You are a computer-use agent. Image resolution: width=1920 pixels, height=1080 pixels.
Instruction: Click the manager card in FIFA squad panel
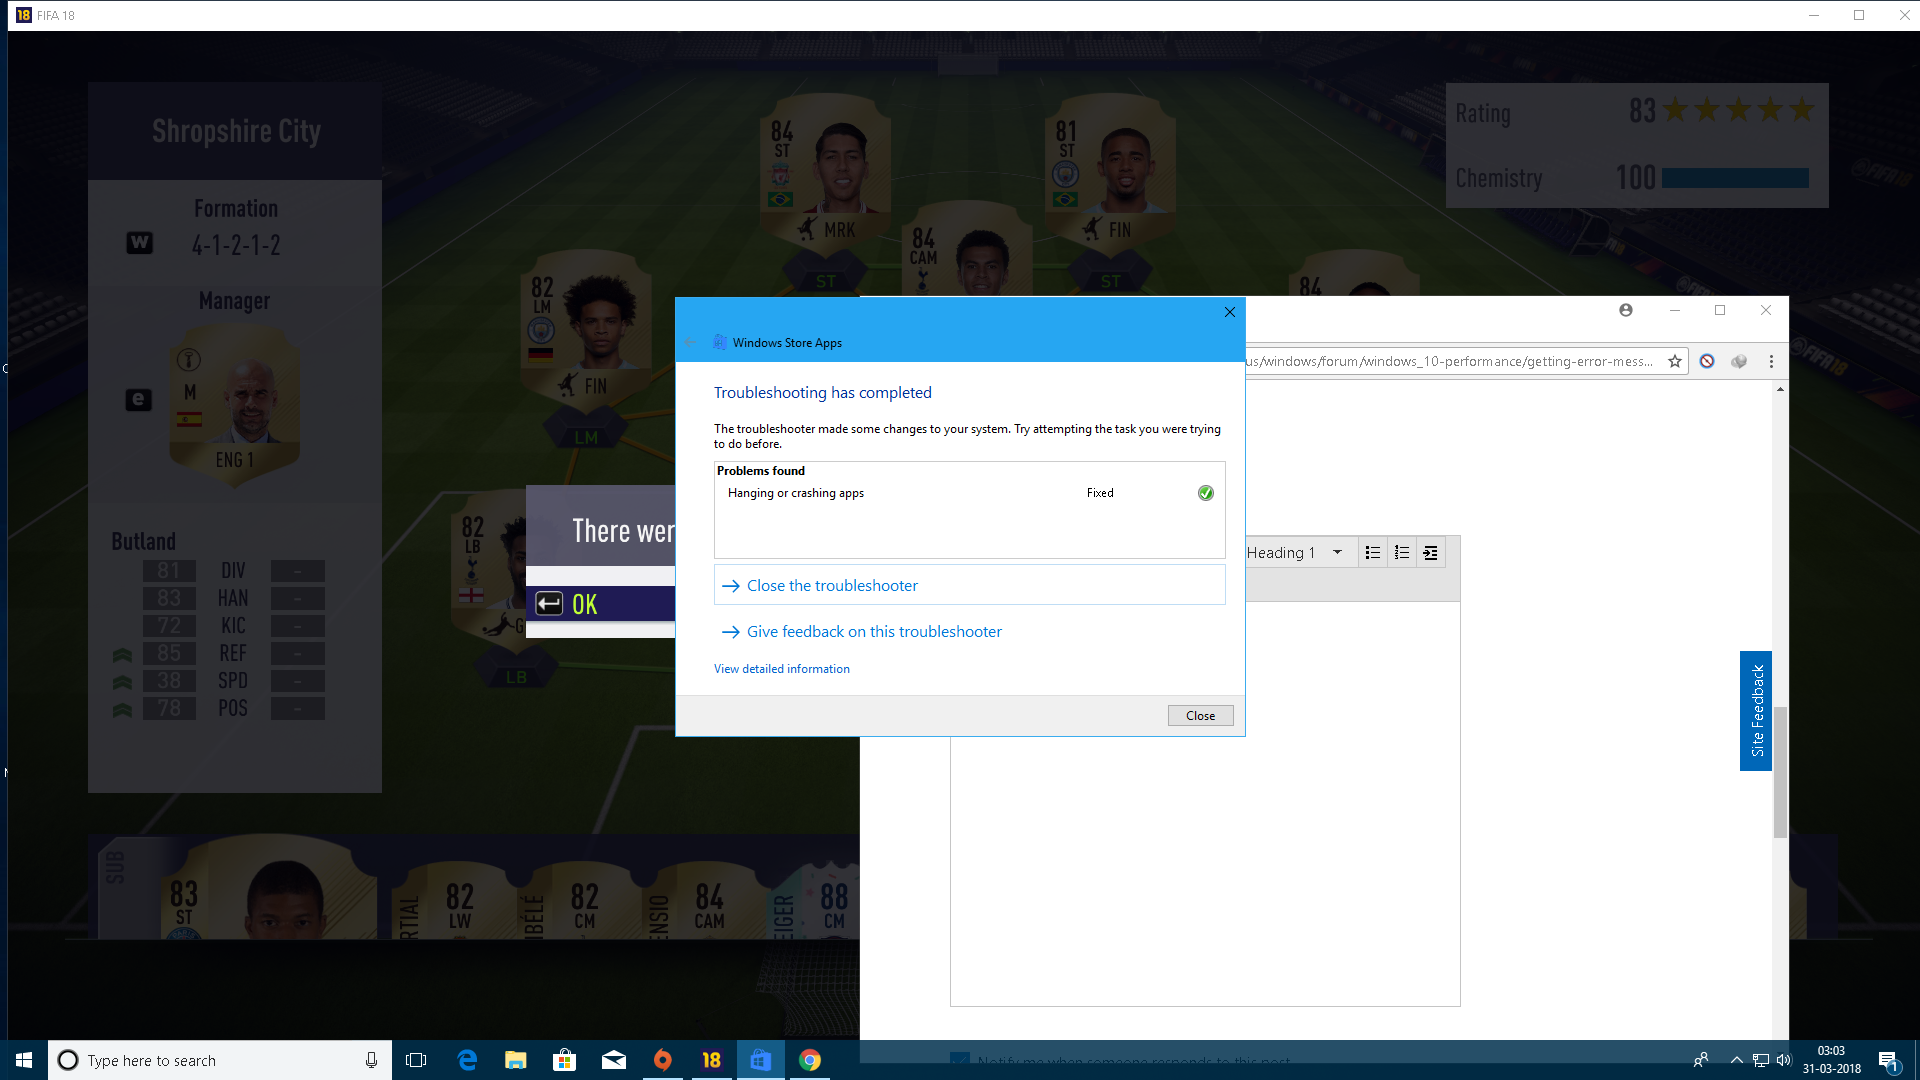coord(235,405)
